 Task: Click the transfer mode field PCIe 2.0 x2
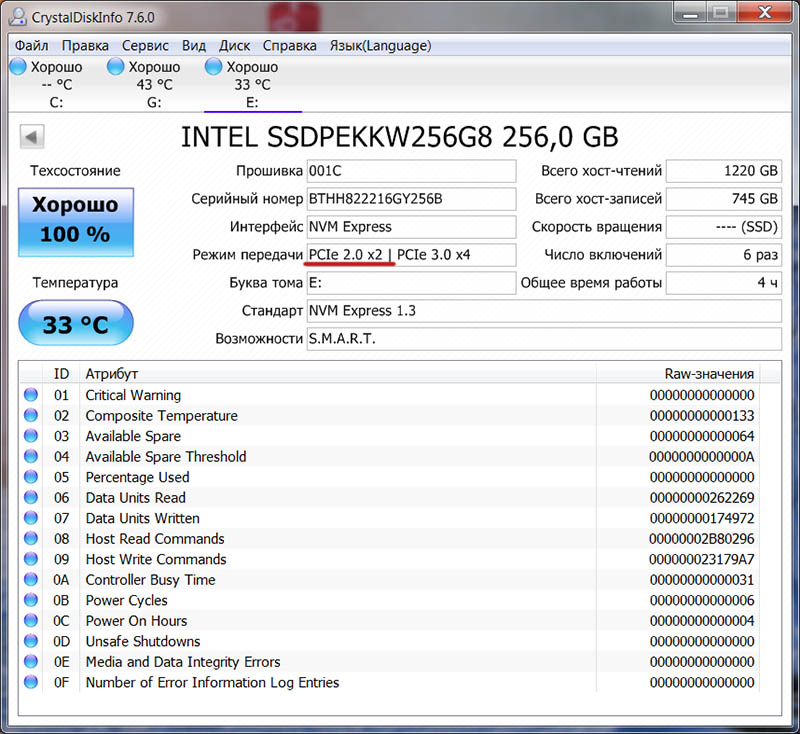coord(411,255)
